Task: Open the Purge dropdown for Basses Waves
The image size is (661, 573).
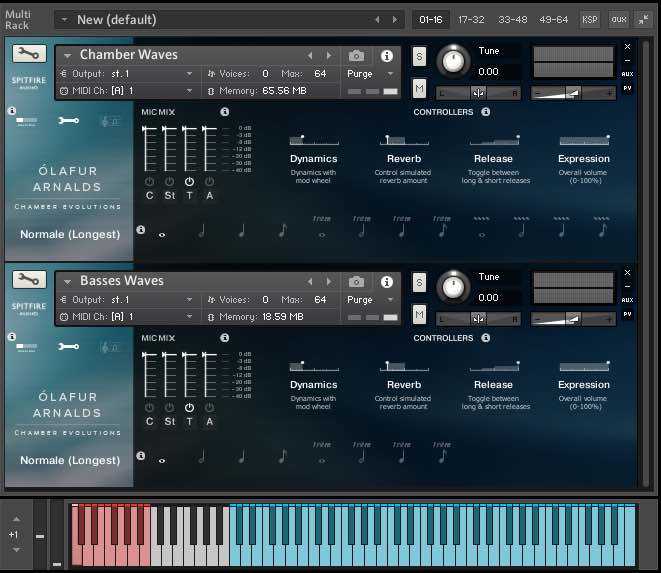Action: [x=390, y=300]
